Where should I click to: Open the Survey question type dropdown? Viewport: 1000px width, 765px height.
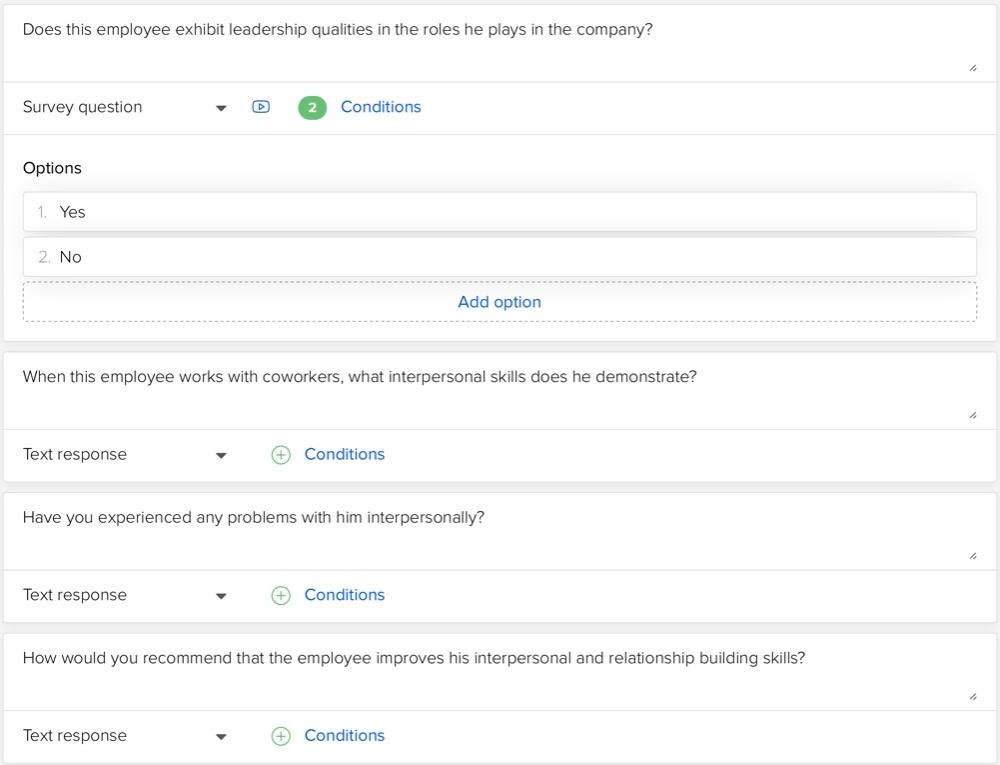click(x=125, y=107)
